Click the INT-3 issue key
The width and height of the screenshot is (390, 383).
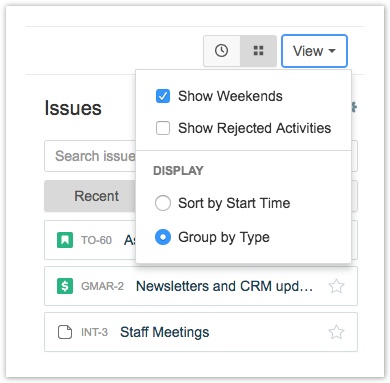pyautogui.click(x=94, y=332)
